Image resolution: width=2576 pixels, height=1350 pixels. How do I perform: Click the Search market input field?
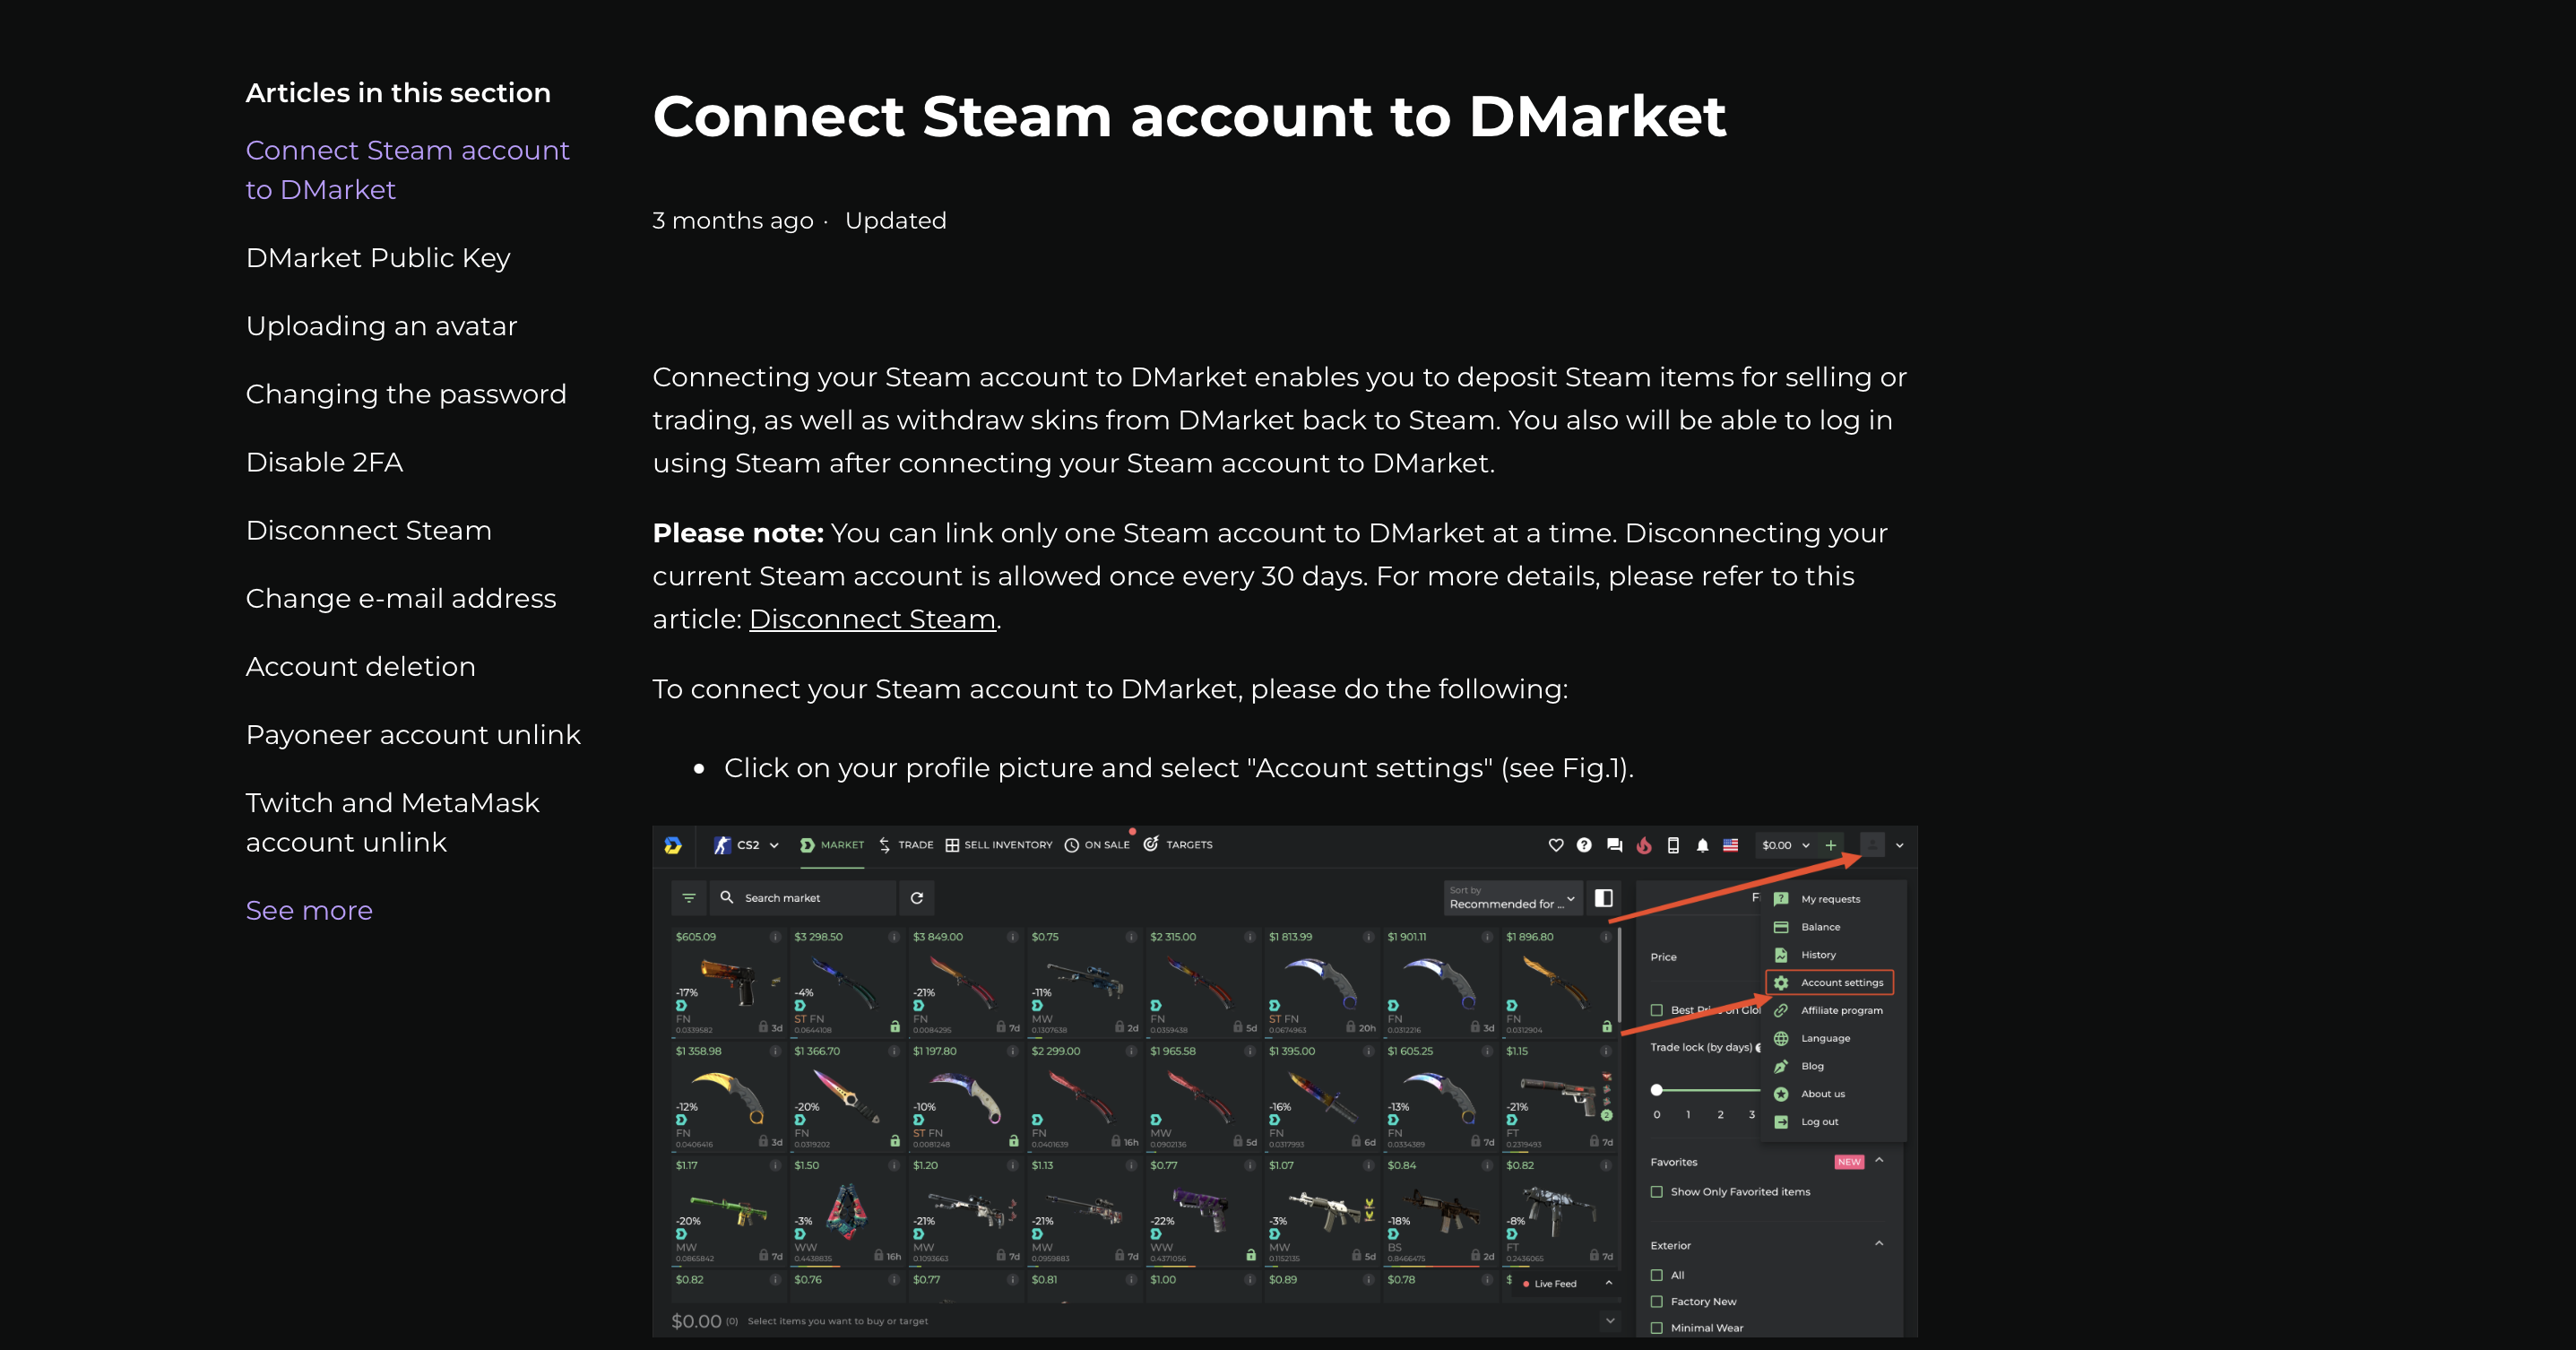point(803,898)
